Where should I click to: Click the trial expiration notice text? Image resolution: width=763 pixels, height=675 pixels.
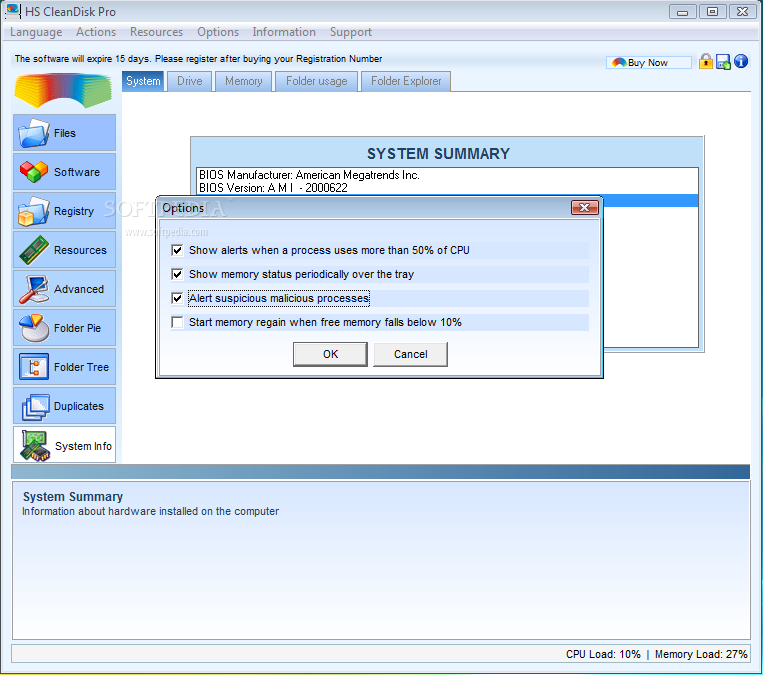click(198, 59)
